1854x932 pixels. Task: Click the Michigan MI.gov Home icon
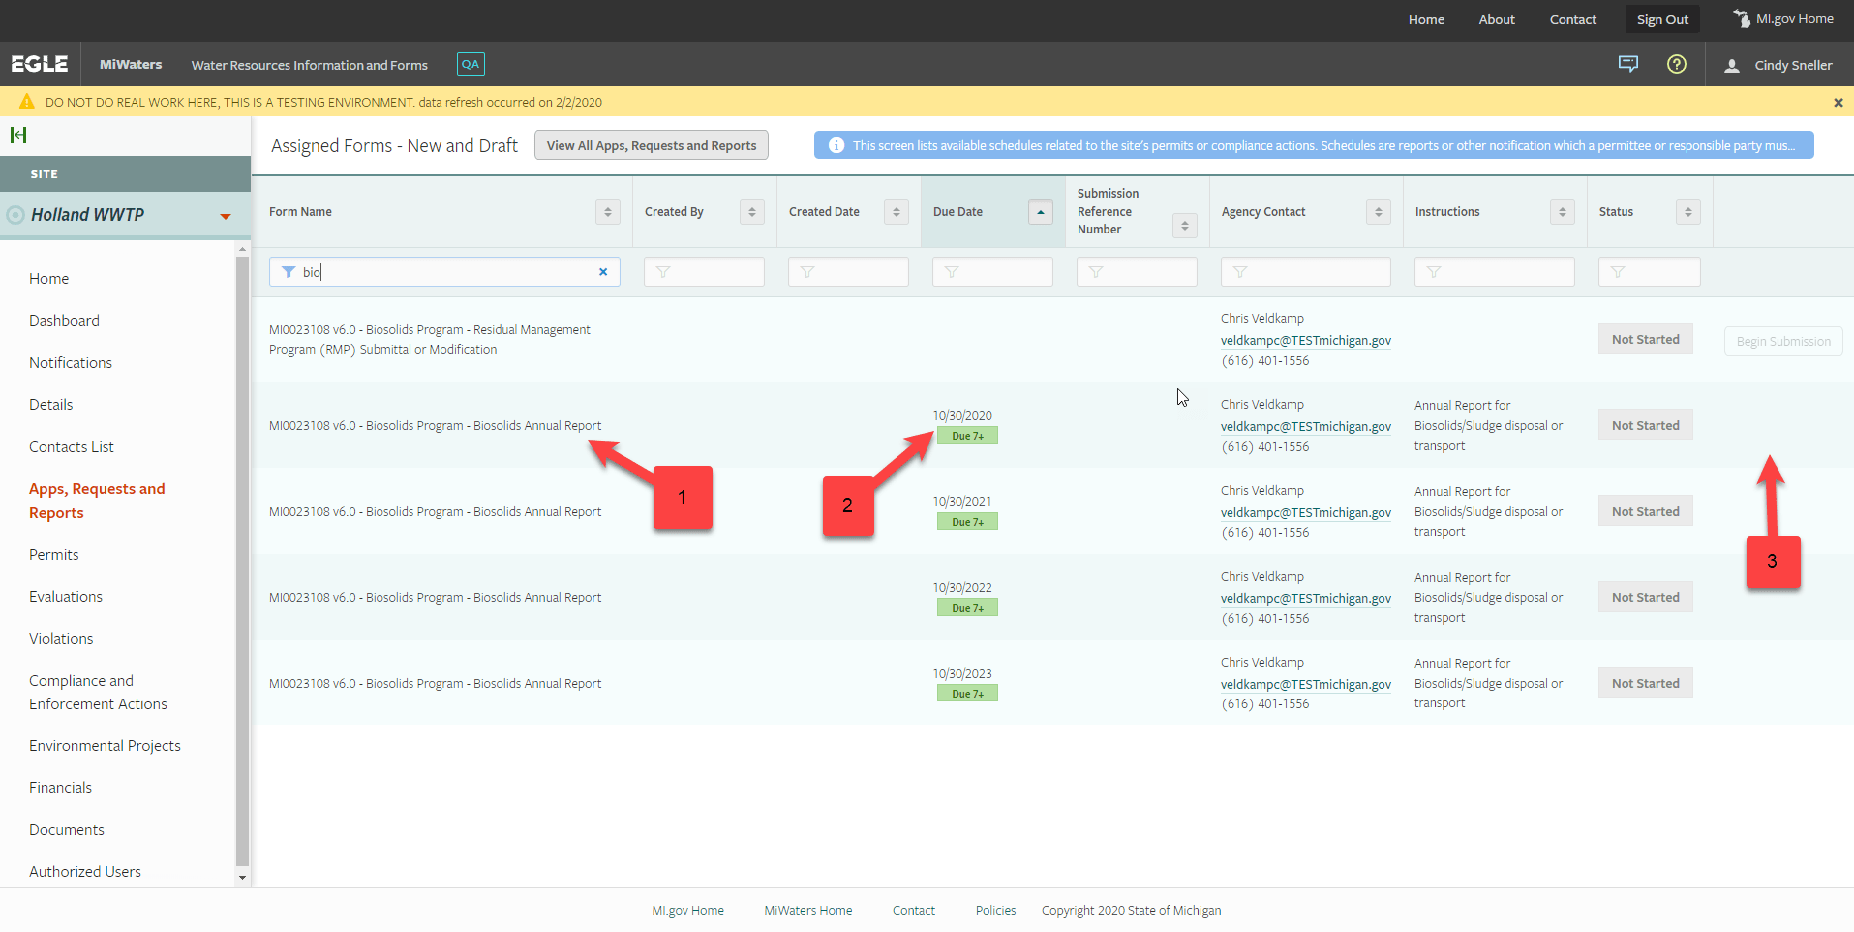click(x=1741, y=19)
